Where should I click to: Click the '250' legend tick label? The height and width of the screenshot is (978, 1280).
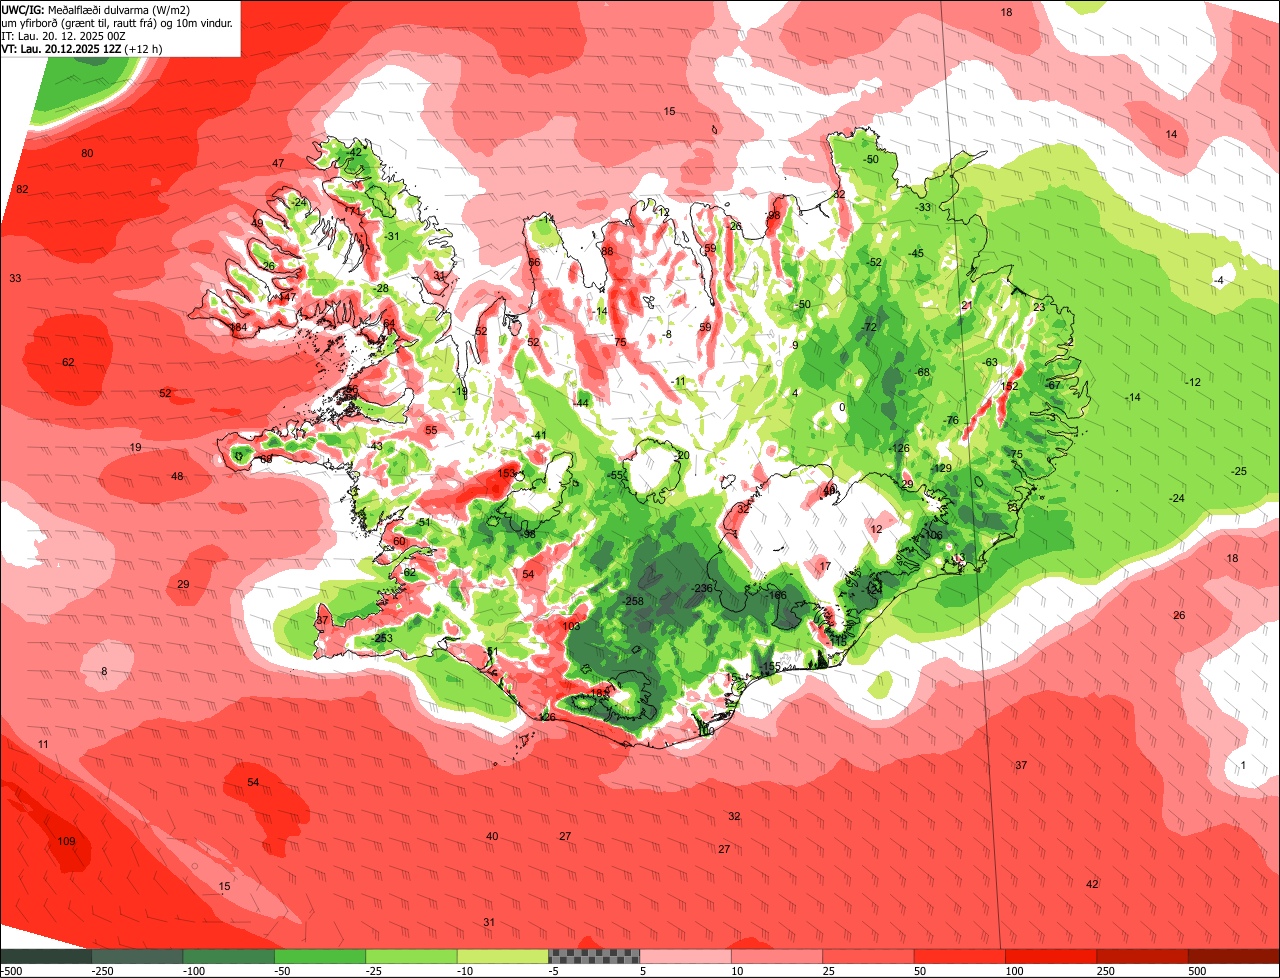[x=1106, y=971]
